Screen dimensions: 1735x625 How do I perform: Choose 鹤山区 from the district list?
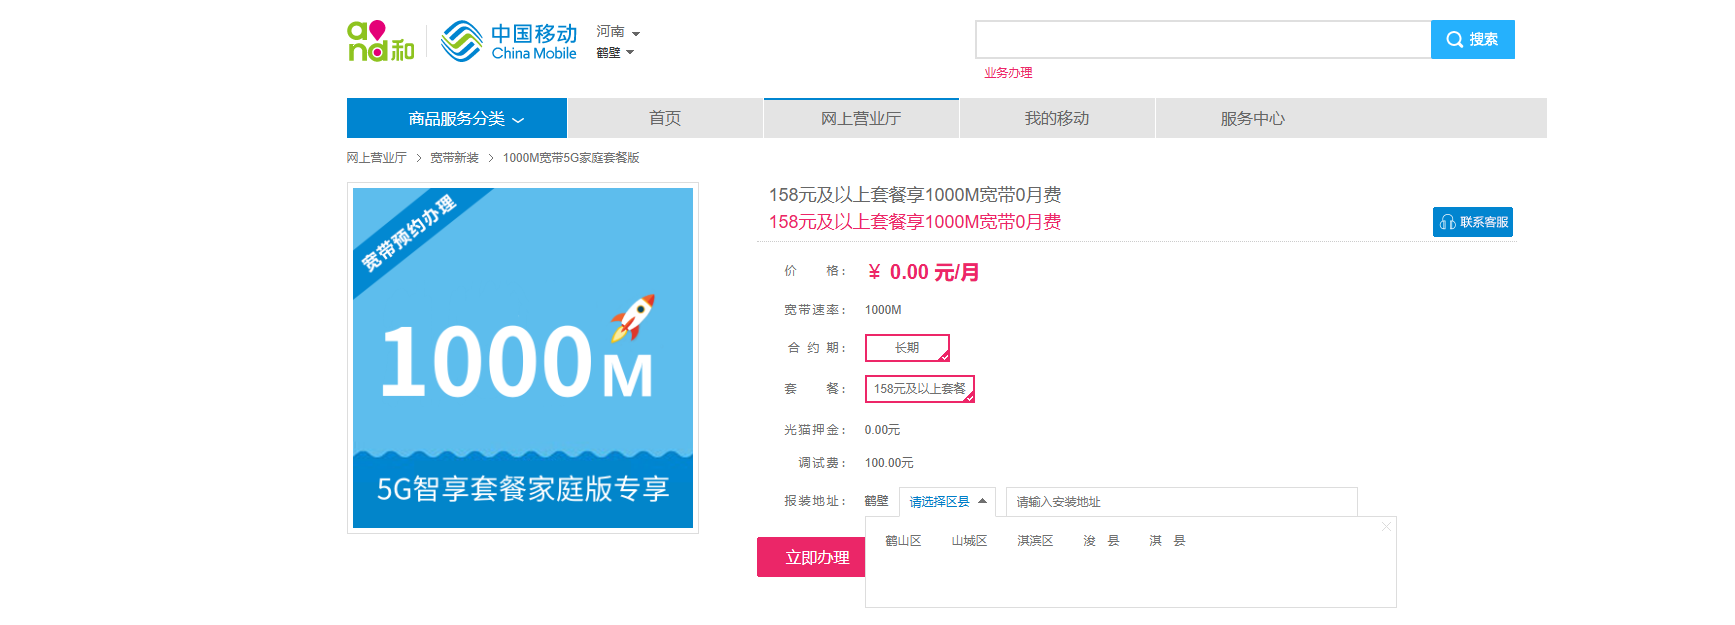(903, 541)
